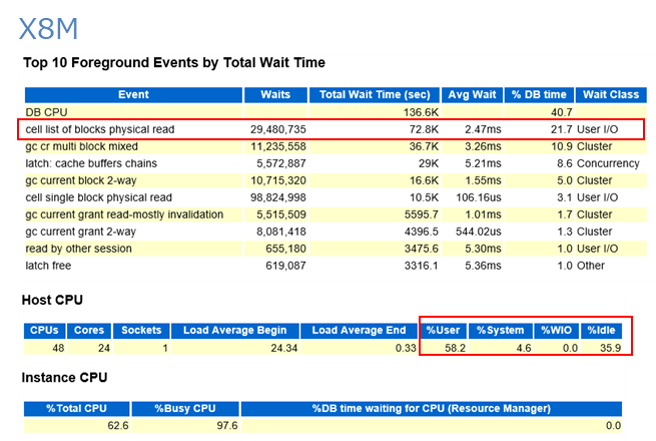Click the Waits column header
Viewport: 656px width, 441px height.
point(274,95)
